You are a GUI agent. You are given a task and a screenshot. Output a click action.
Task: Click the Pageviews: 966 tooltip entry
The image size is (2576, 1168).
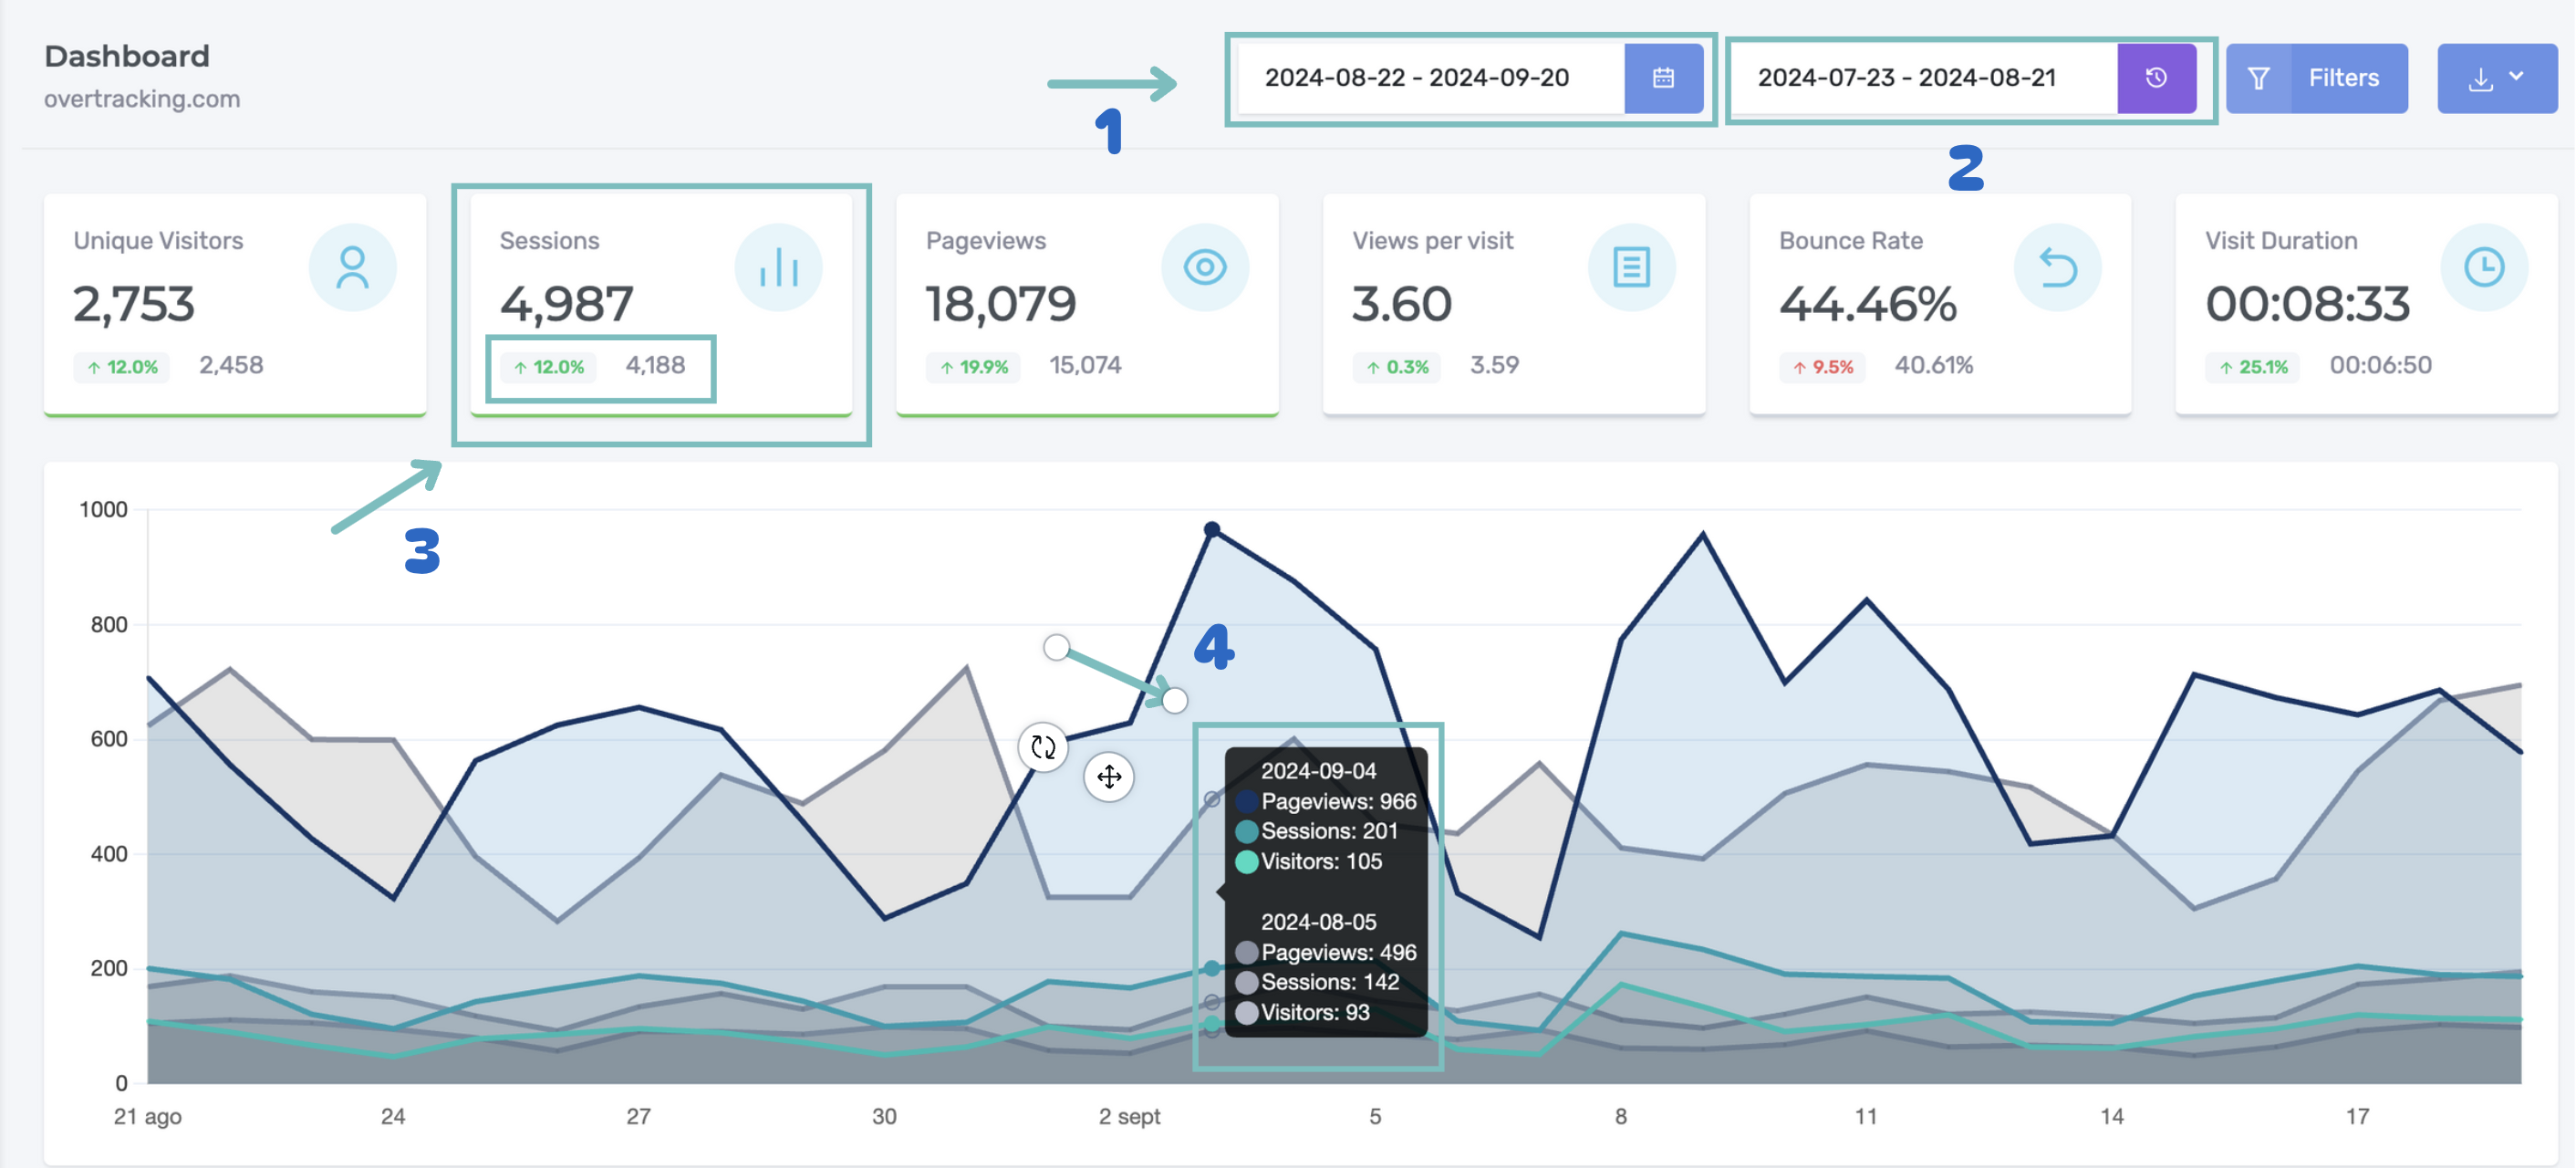pyautogui.click(x=1327, y=801)
